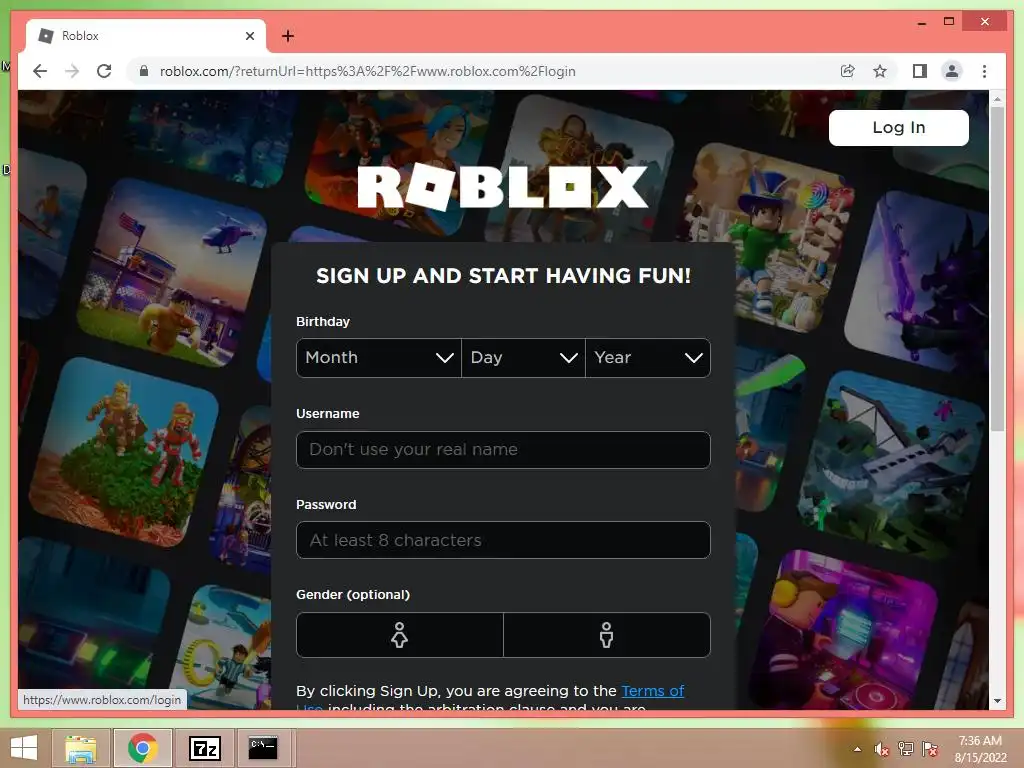Image resolution: width=1024 pixels, height=768 pixels.
Task: Click the padlock site info icon
Action: pyautogui.click(x=144, y=71)
